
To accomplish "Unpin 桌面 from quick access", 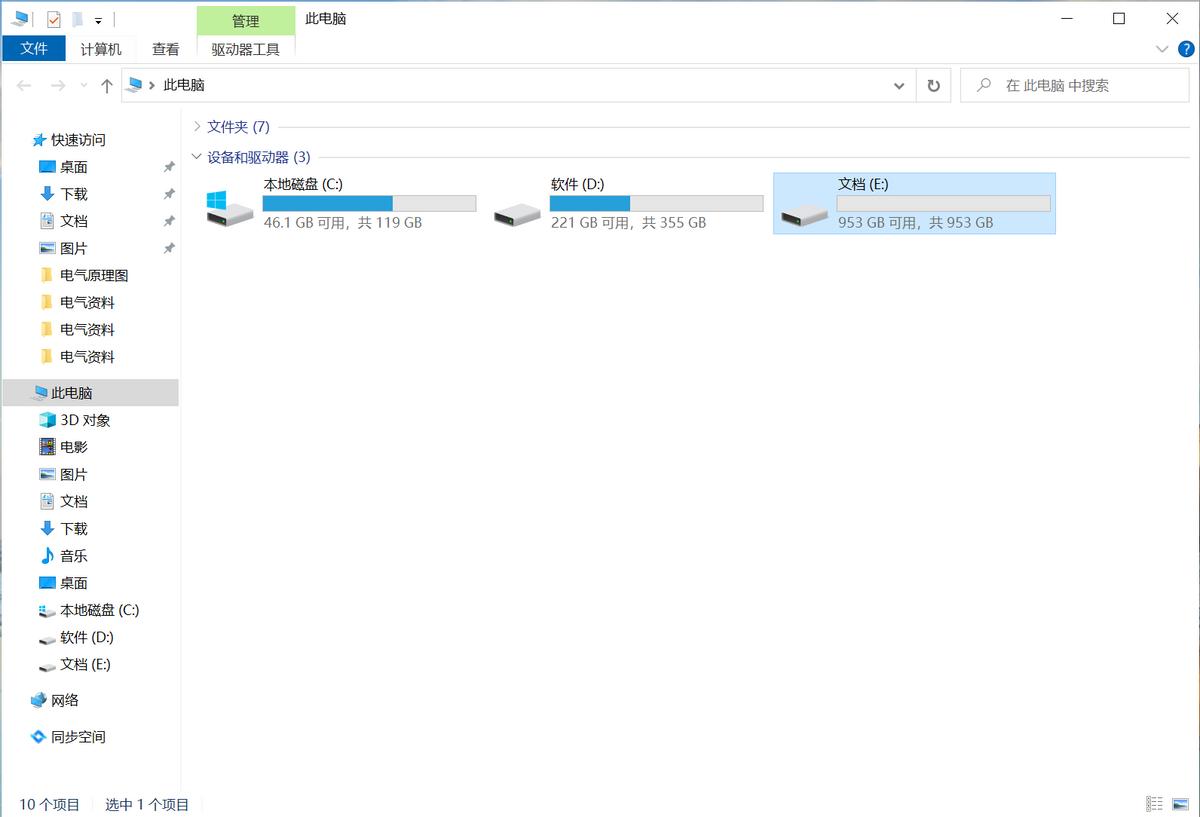I will [x=170, y=167].
